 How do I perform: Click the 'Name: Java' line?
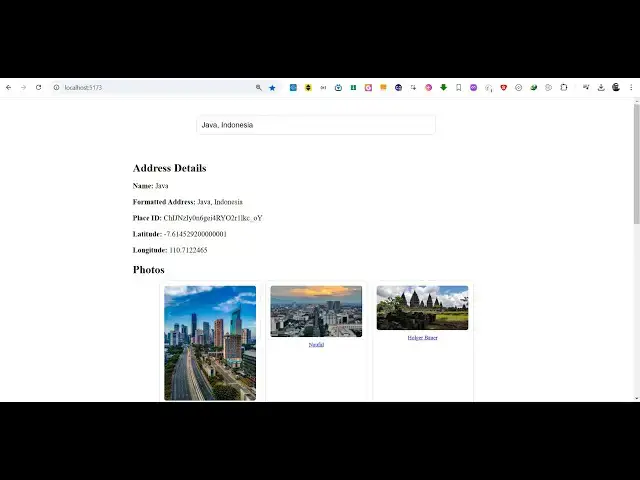150,186
